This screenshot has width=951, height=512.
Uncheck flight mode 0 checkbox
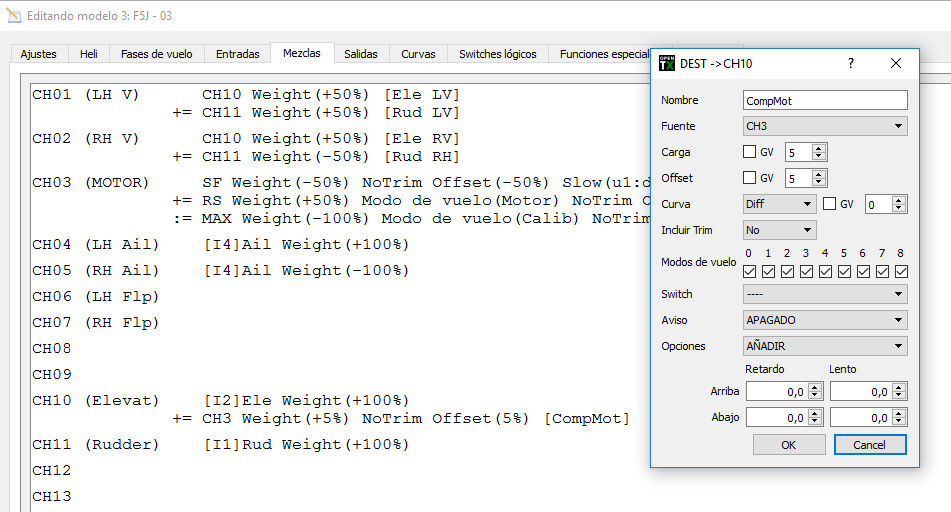[750, 271]
